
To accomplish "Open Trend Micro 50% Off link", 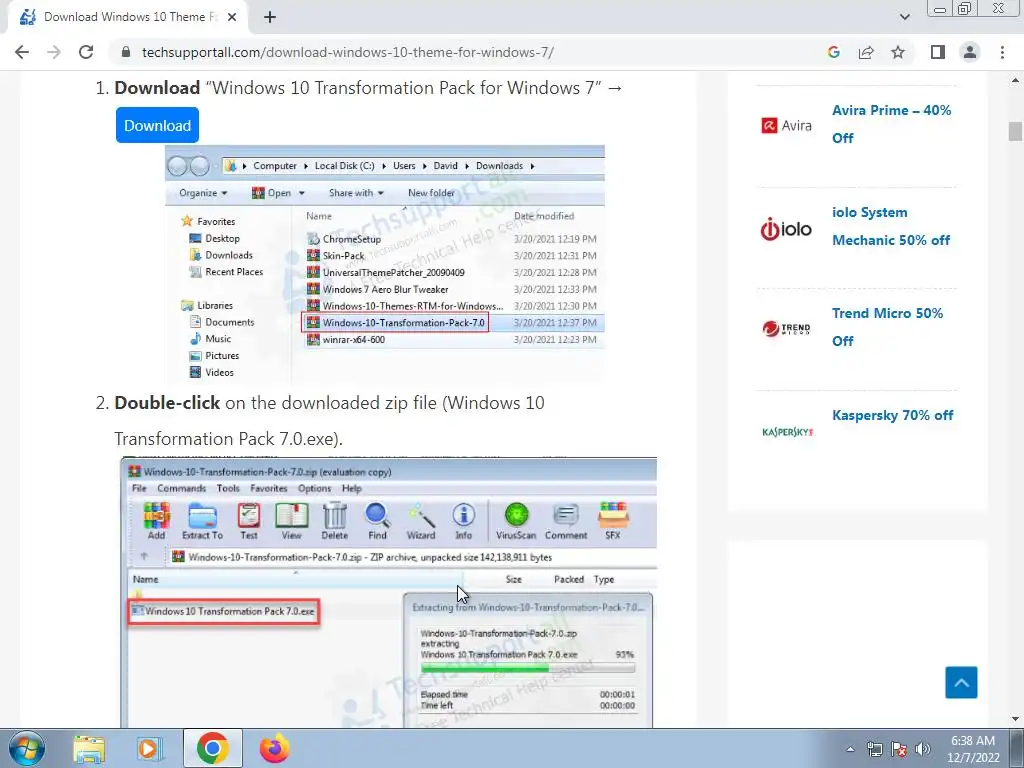I will (887, 327).
